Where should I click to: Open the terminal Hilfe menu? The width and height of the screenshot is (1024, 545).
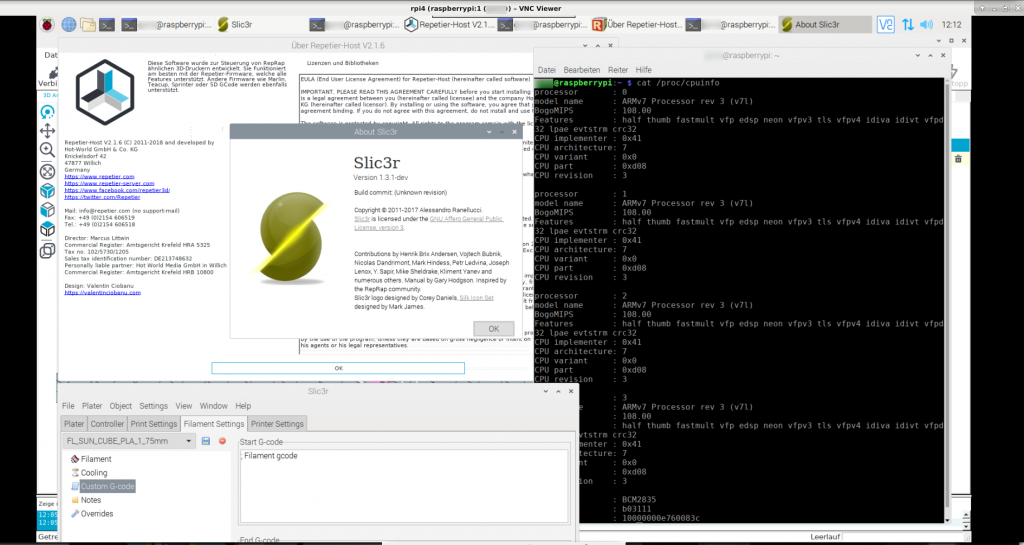(x=643, y=70)
